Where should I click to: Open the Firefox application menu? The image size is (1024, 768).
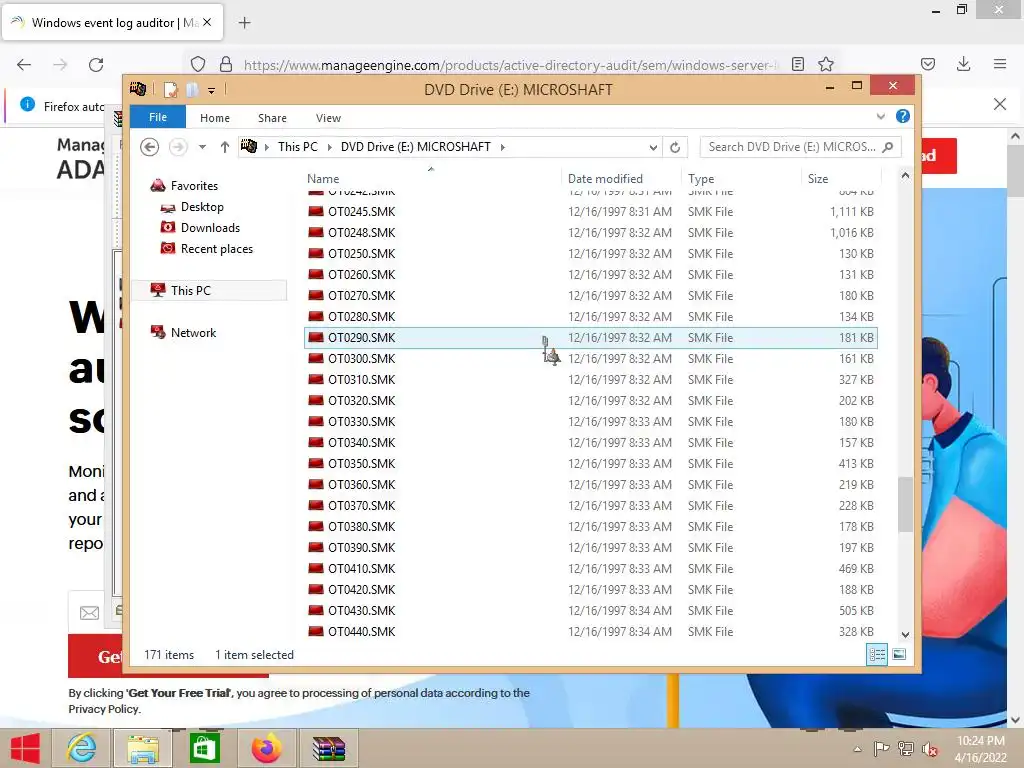(1000, 64)
